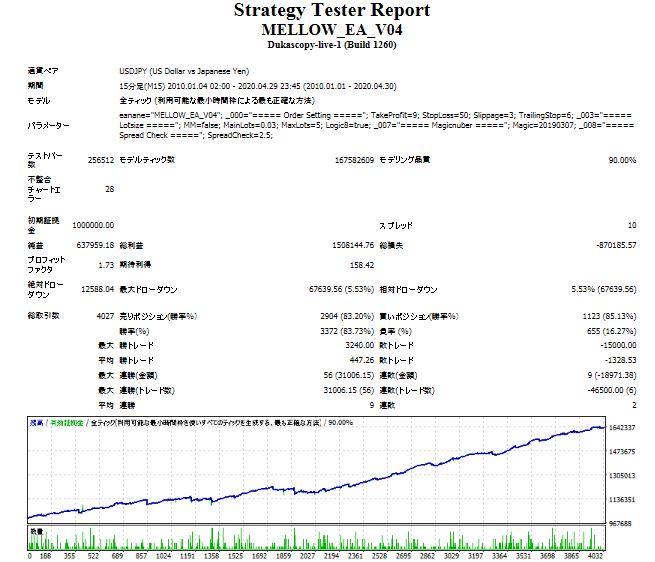Click the graph axis value '1642337'
Viewport: 655px width, 562px height.
pyautogui.click(x=622, y=428)
